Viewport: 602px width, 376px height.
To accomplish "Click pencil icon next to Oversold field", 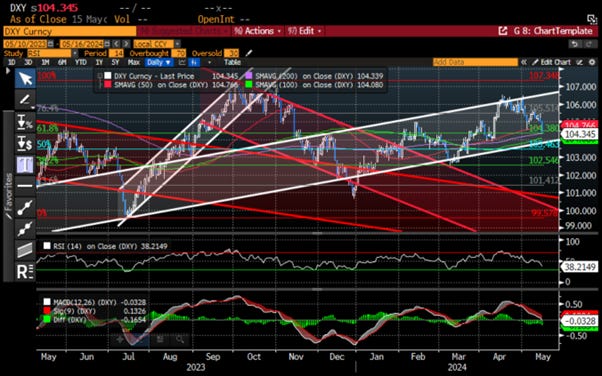I will pos(249,53).
